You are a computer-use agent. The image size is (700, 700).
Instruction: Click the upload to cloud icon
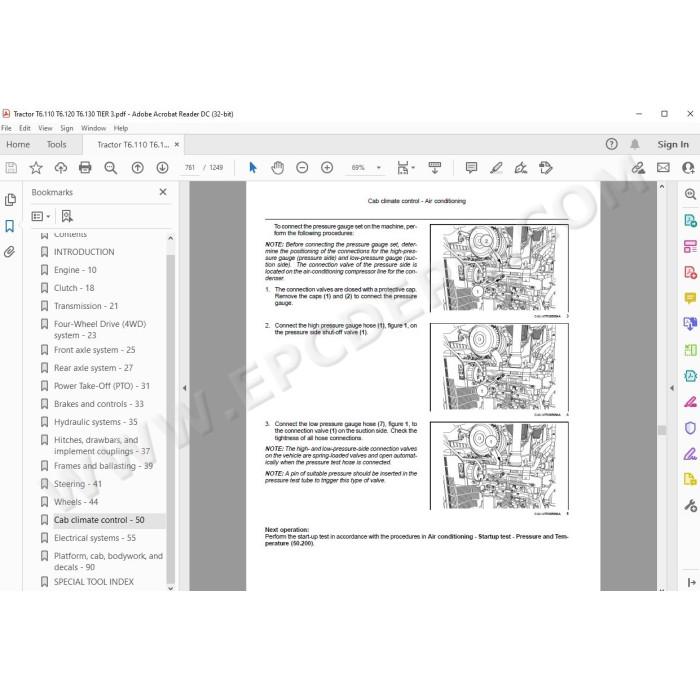point(61,168)
